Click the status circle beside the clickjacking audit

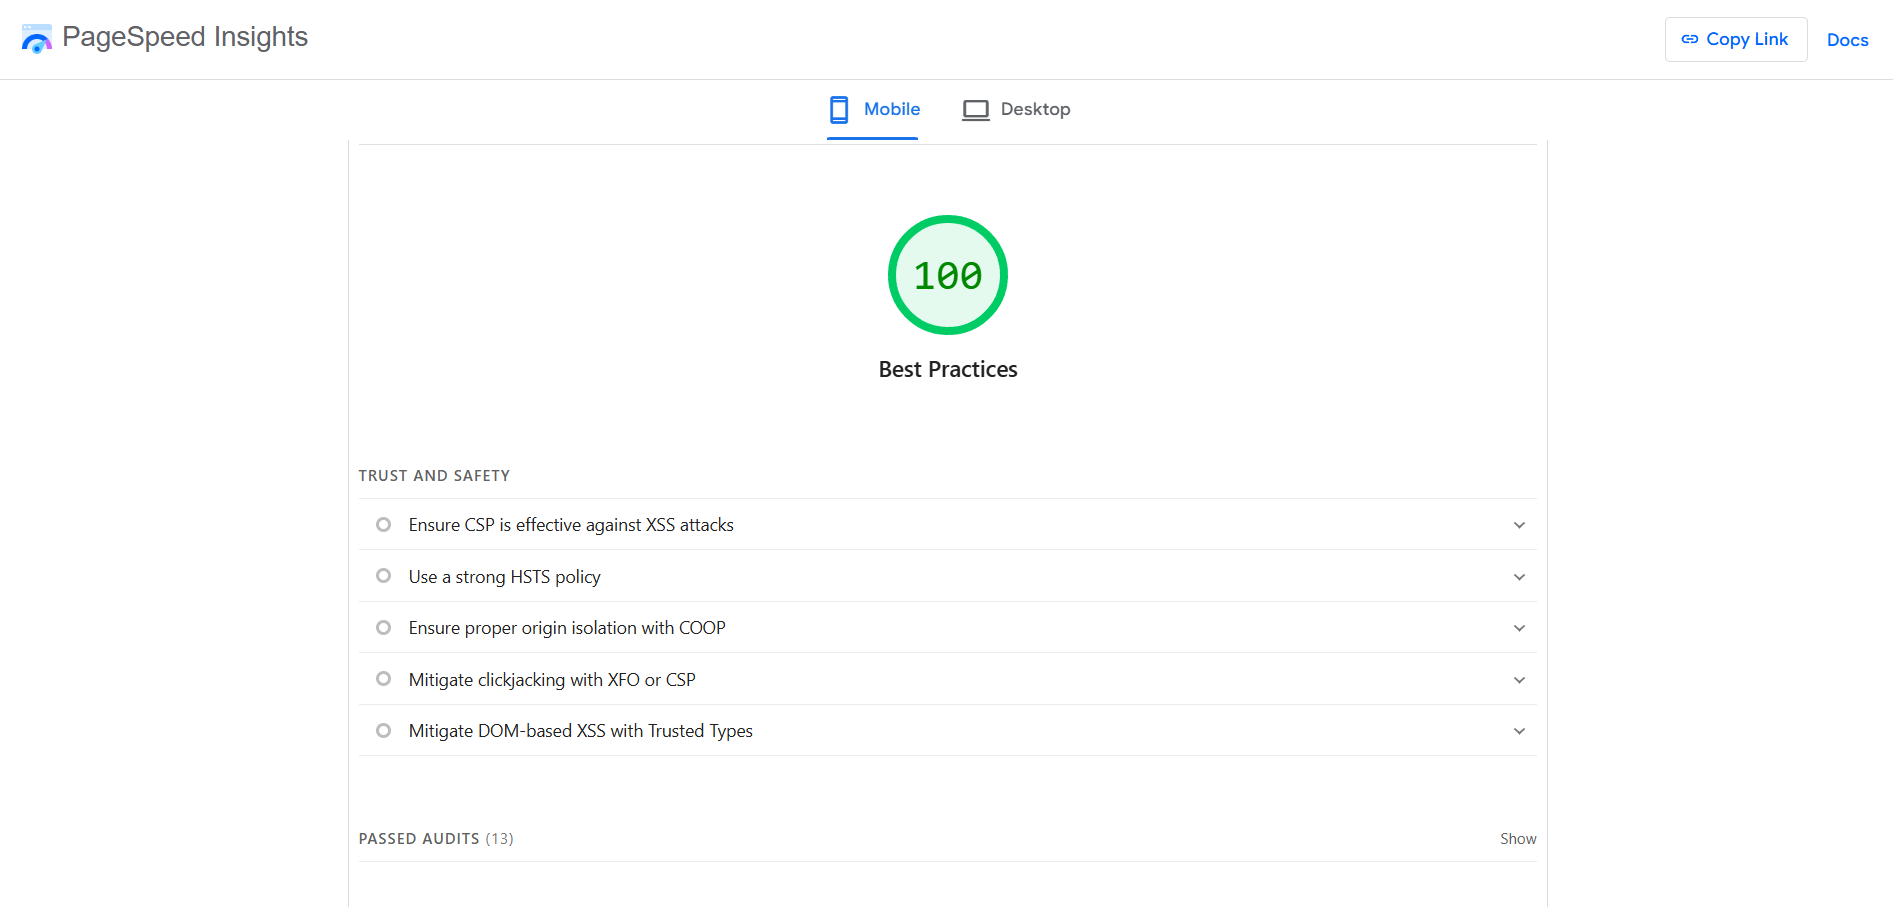click(383, 679)
